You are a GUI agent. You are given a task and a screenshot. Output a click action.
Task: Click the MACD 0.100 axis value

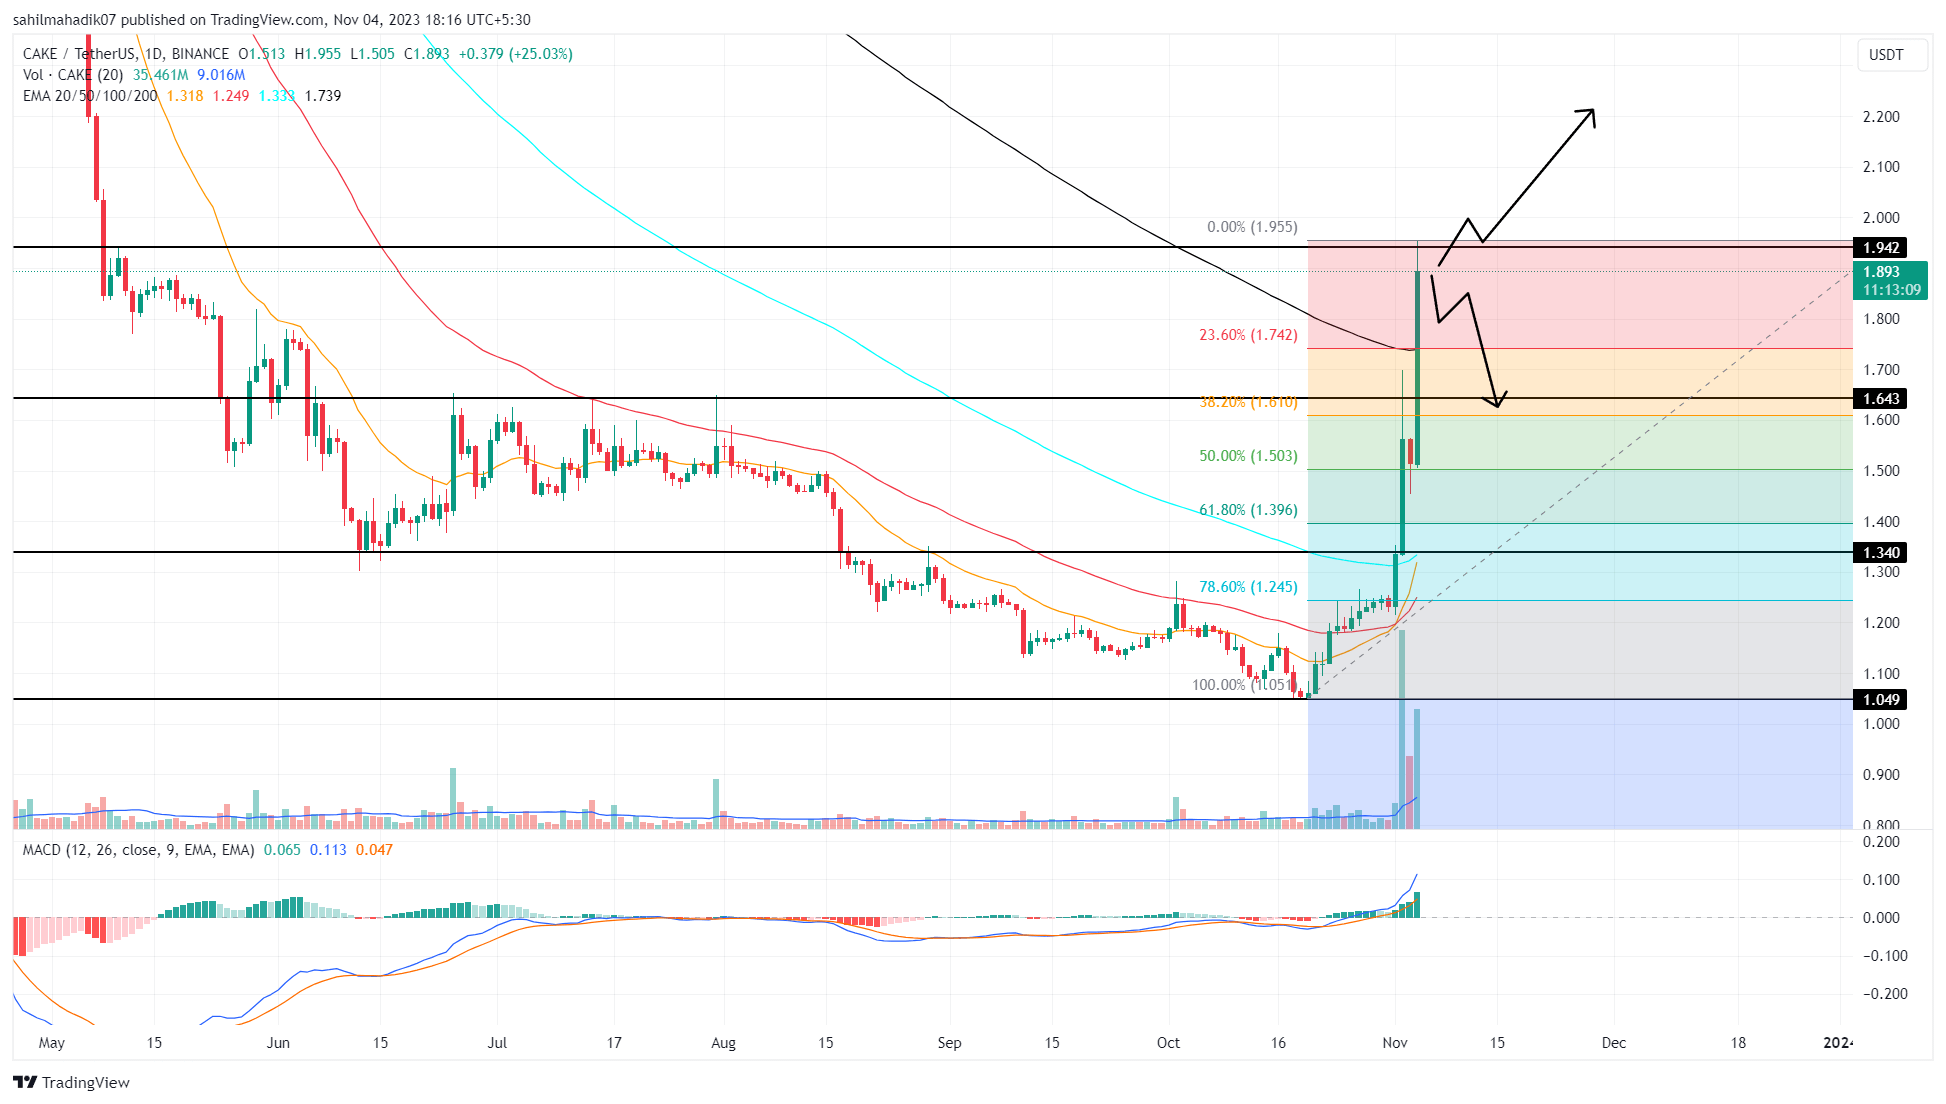pos(1881,880)
